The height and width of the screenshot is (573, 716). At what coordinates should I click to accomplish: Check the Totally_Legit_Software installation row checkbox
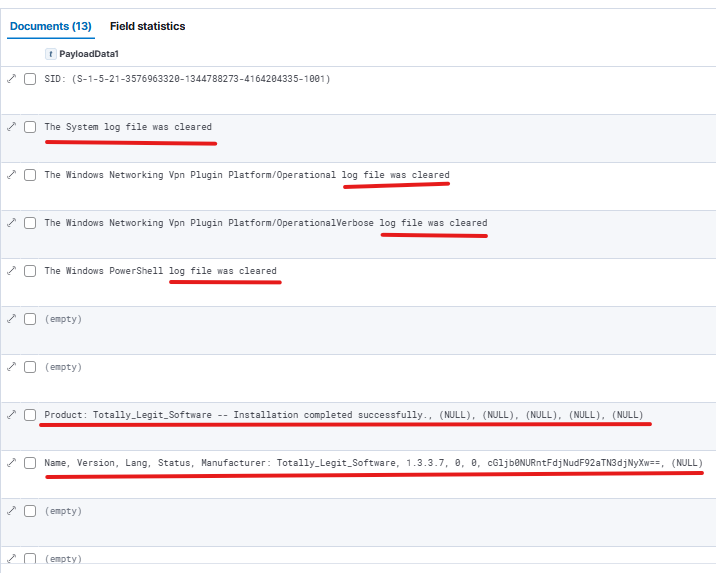30,414
